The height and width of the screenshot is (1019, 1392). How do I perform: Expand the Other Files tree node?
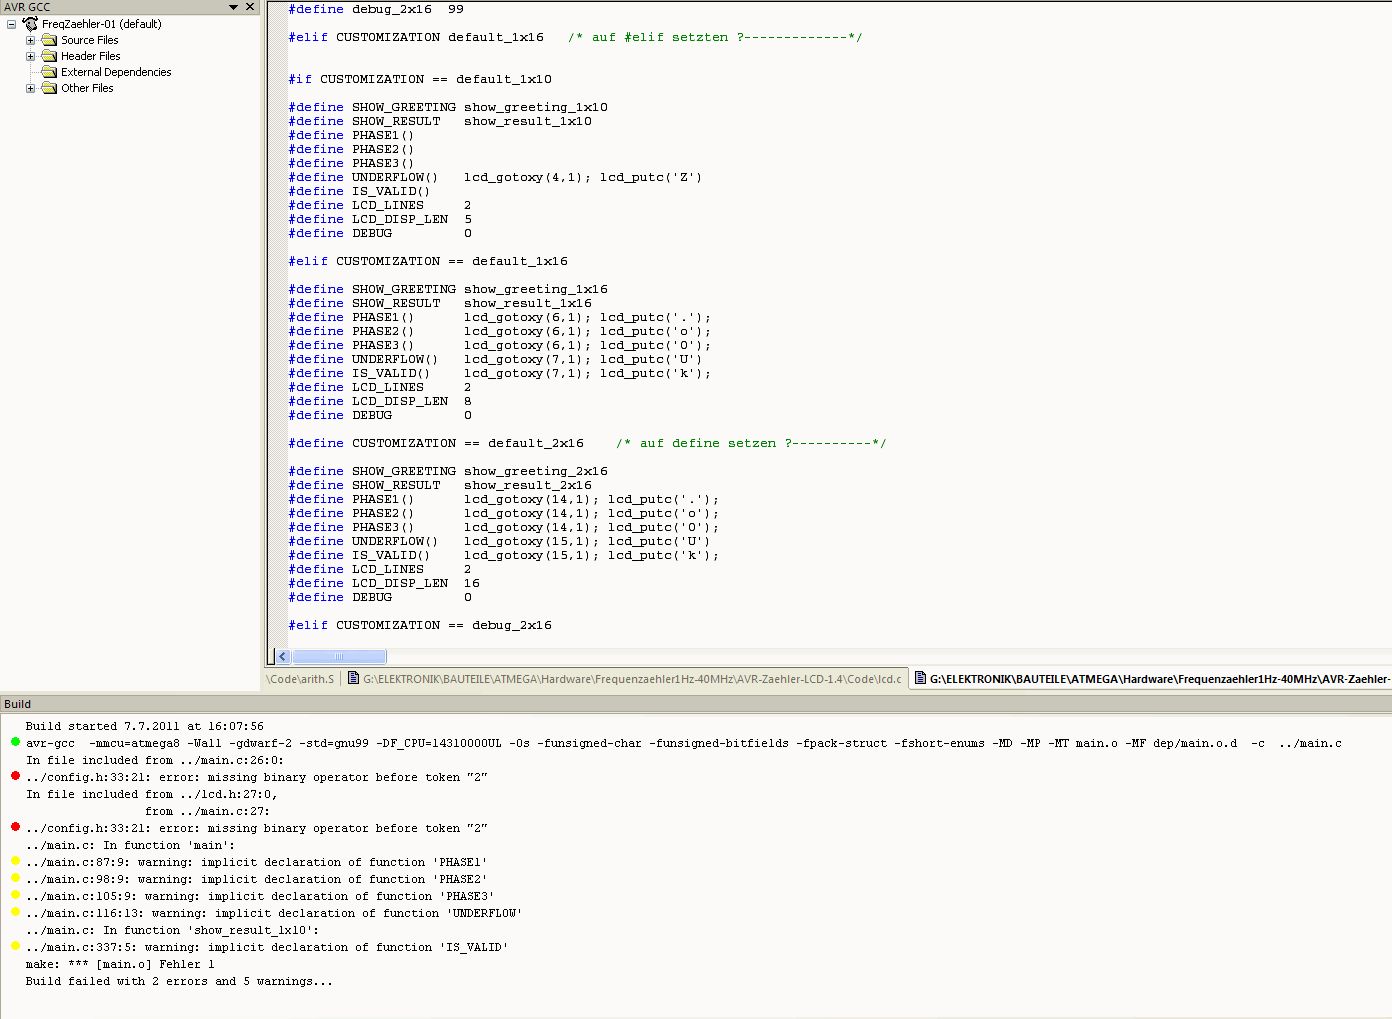pyautogui.click(x=30, y=88)
